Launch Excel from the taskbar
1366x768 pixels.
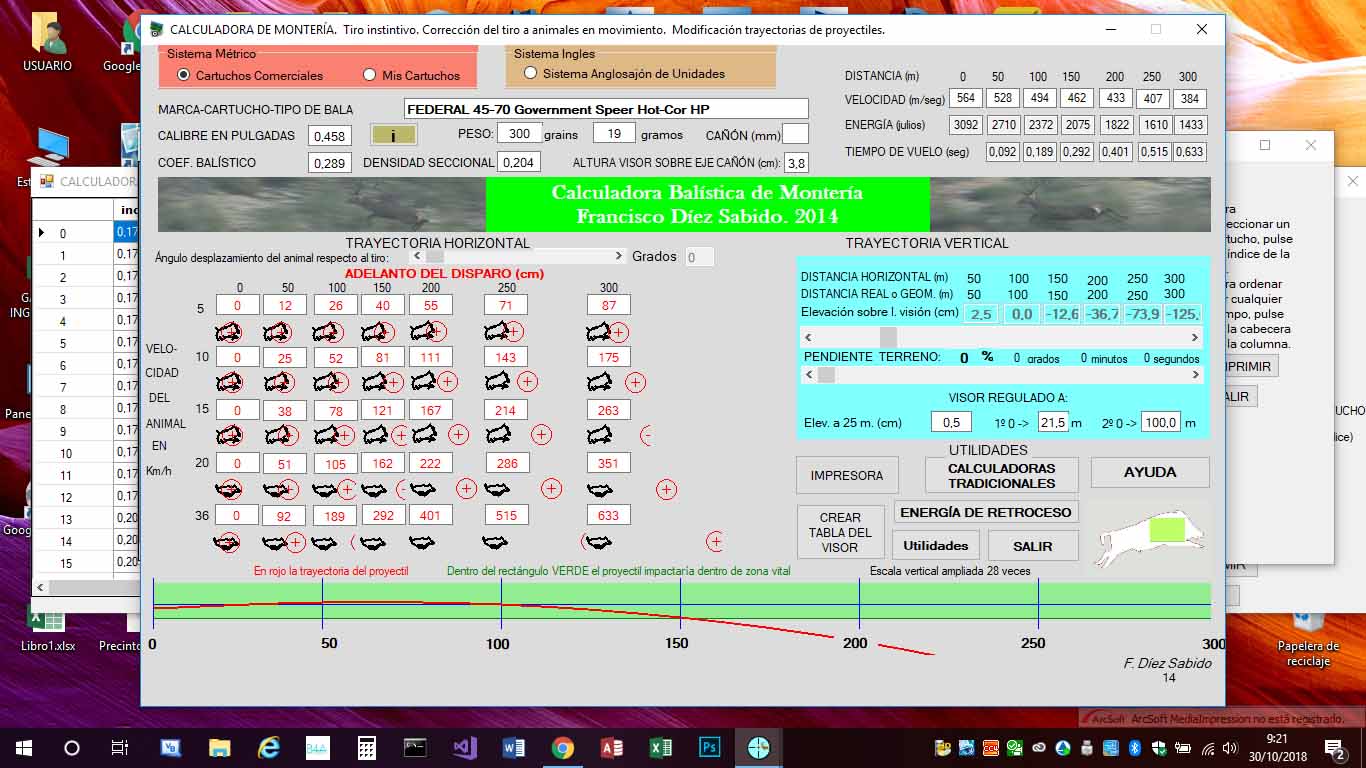point(660,747)
